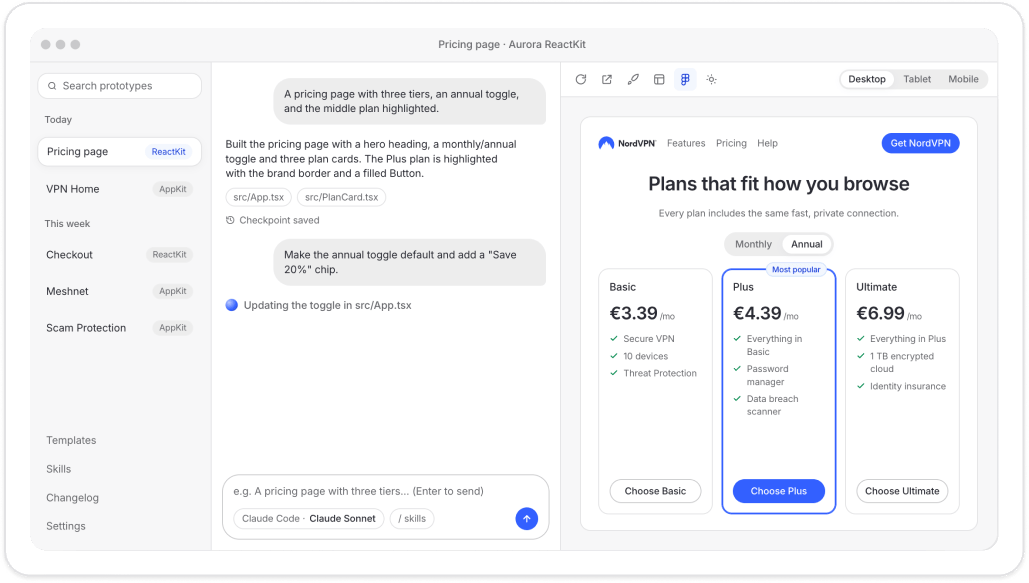Viewport: 1029px width, 583px height.
Task: Open preview in new window icon
Action: click(x=607, y=79)
